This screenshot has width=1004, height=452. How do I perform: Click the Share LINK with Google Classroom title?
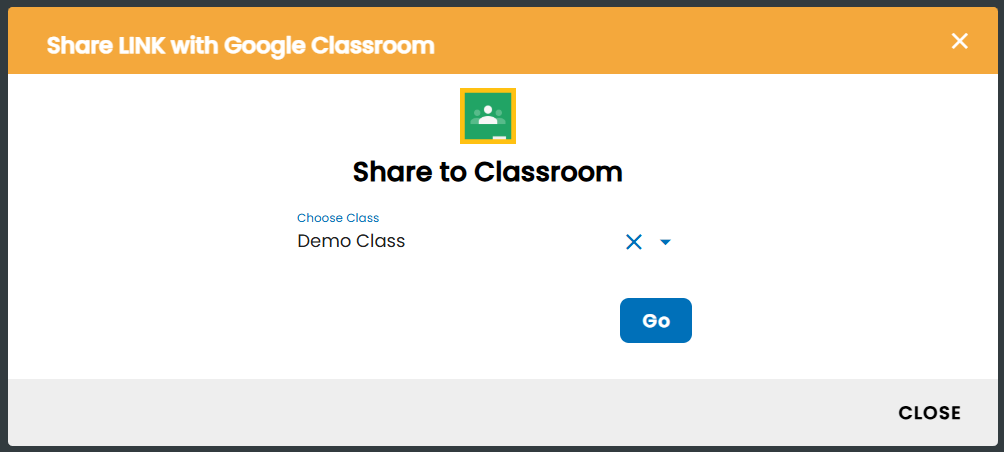pyautogui.click(x=241, y=45)
